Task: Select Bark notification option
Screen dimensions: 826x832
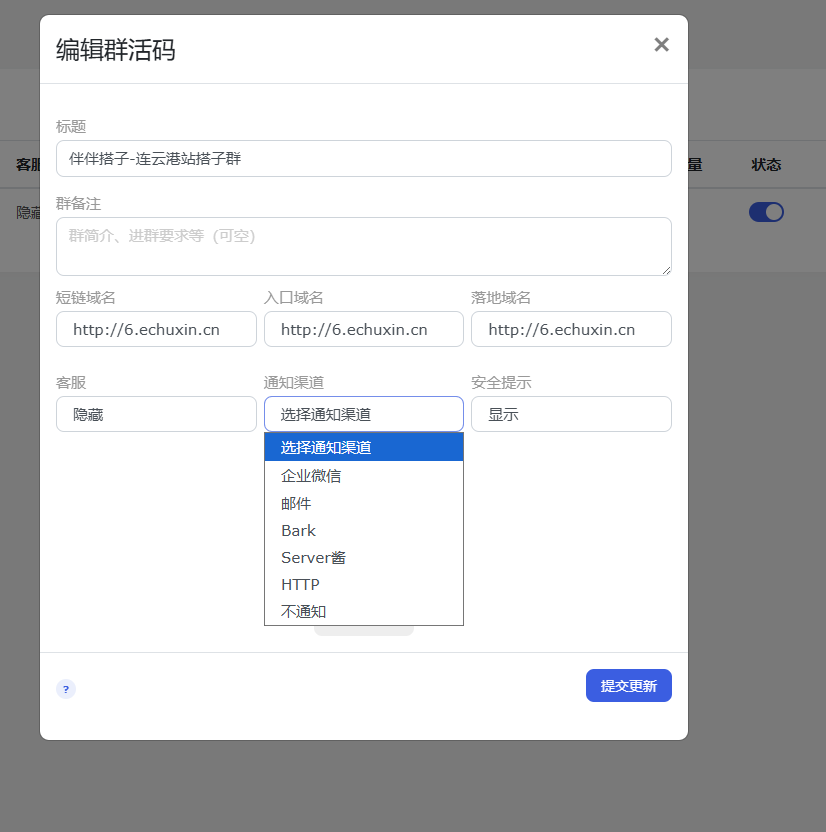Action: click(297, 530)
